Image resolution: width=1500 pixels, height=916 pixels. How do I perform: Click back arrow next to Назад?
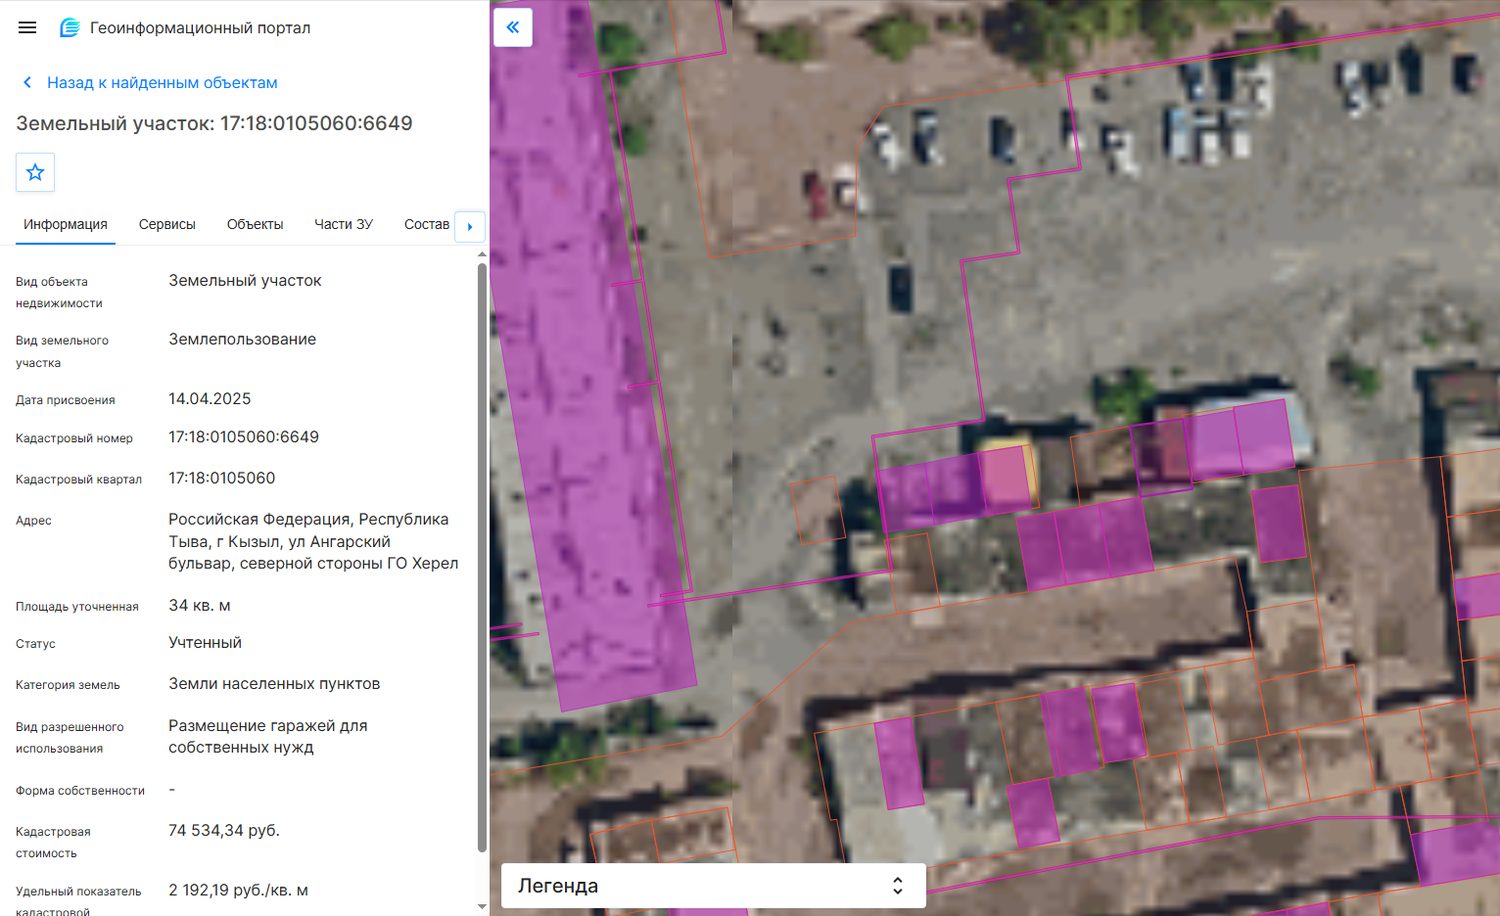click(x=27, y=83)
